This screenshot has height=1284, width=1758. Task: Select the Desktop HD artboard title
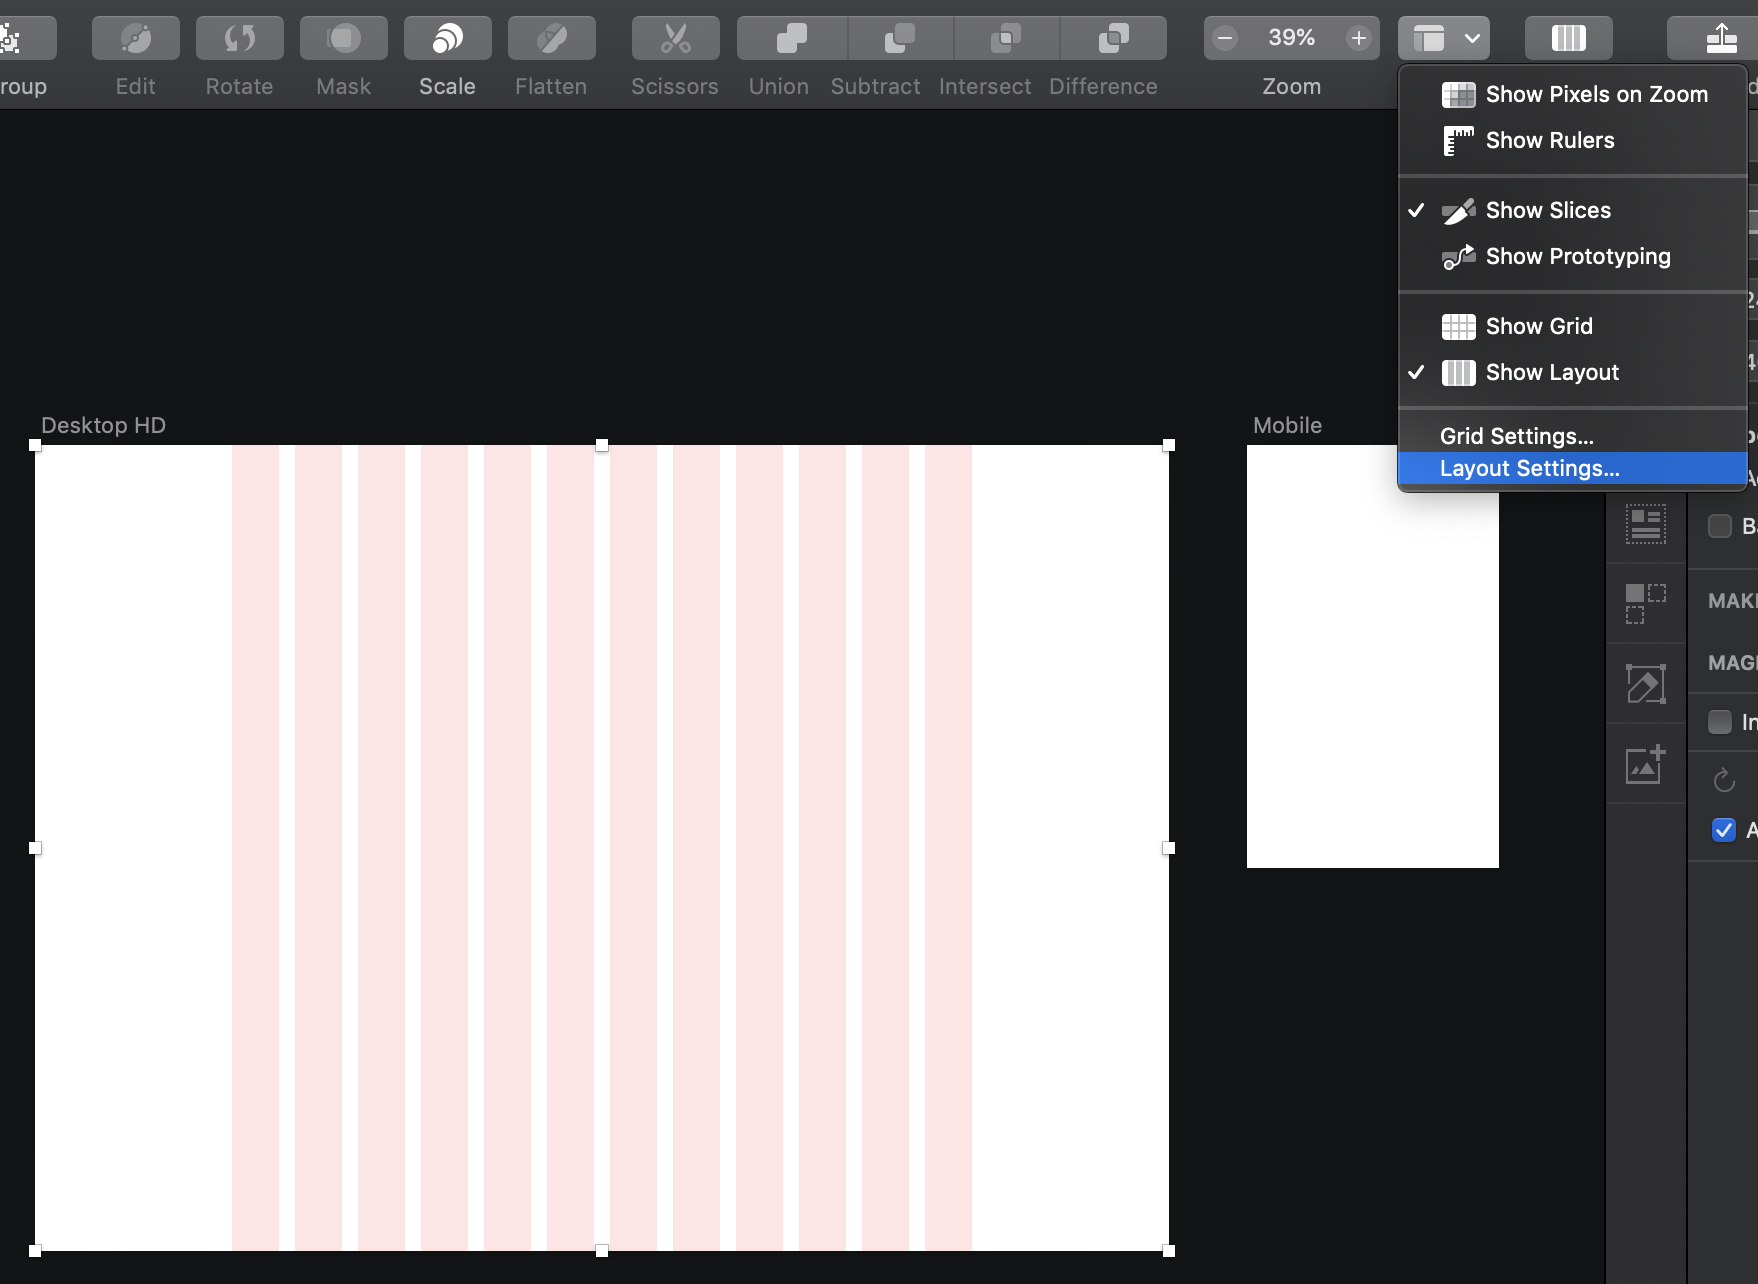(x=103, y=425)
